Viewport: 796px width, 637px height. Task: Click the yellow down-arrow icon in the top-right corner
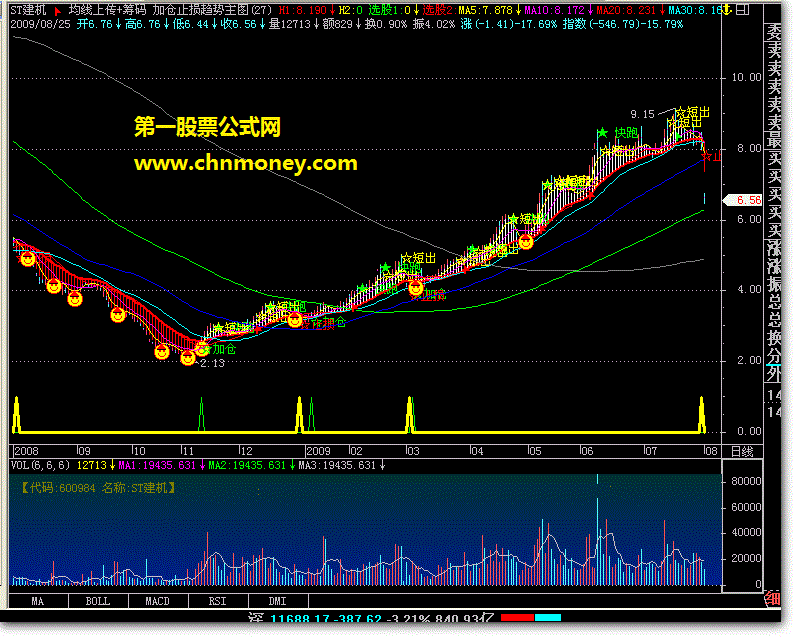pos(727,10)
